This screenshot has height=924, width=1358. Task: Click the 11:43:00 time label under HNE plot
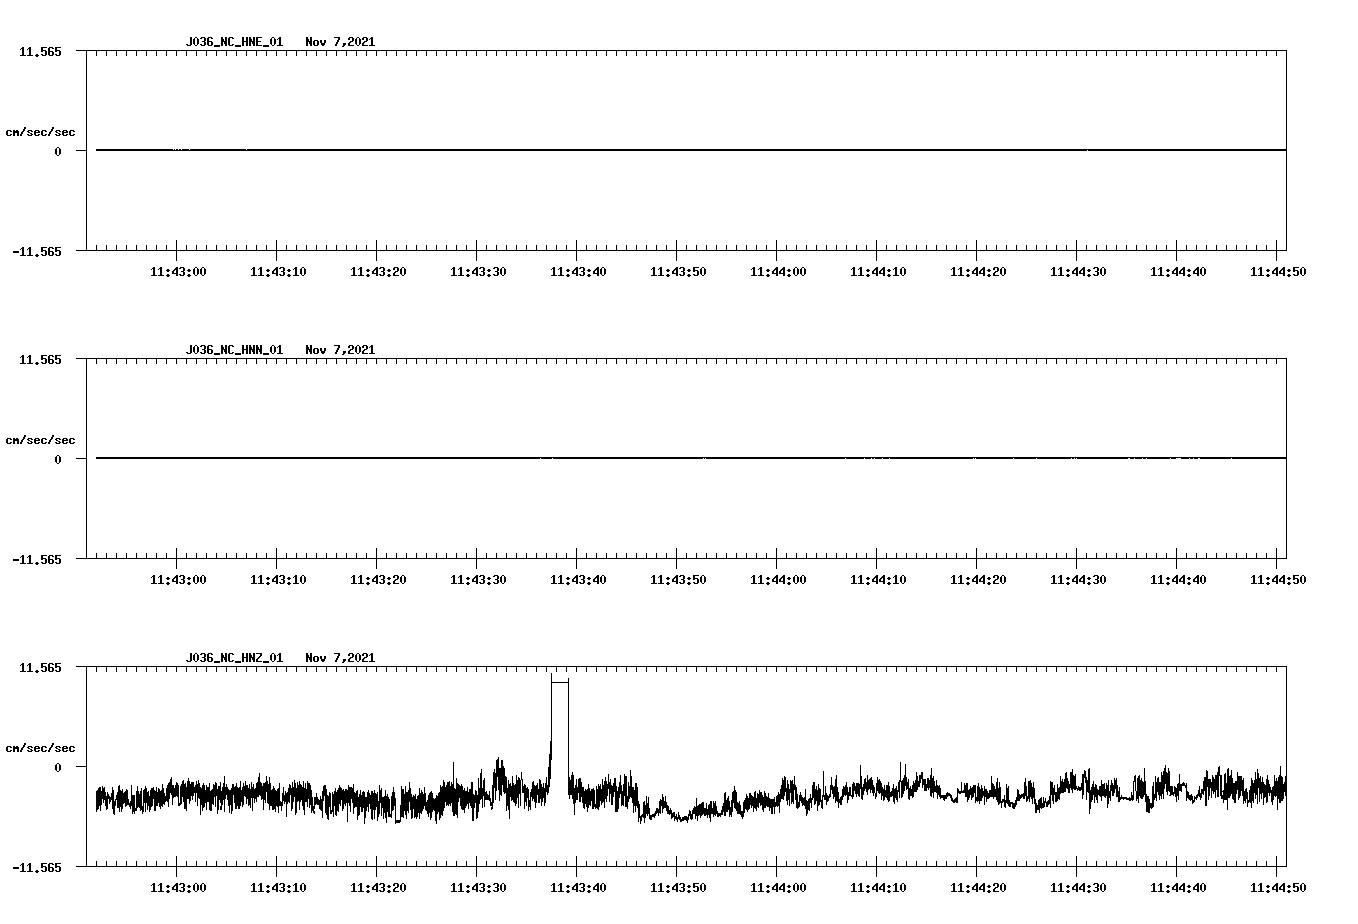click(178, 272)
